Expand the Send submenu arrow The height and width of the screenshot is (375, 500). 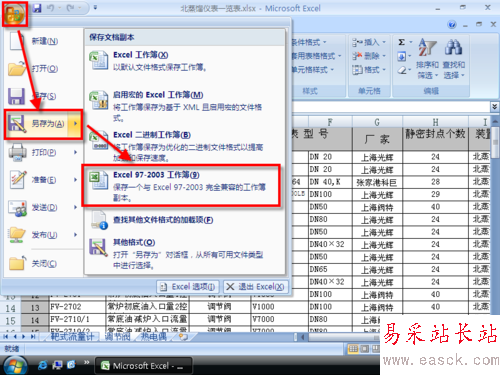75,207
